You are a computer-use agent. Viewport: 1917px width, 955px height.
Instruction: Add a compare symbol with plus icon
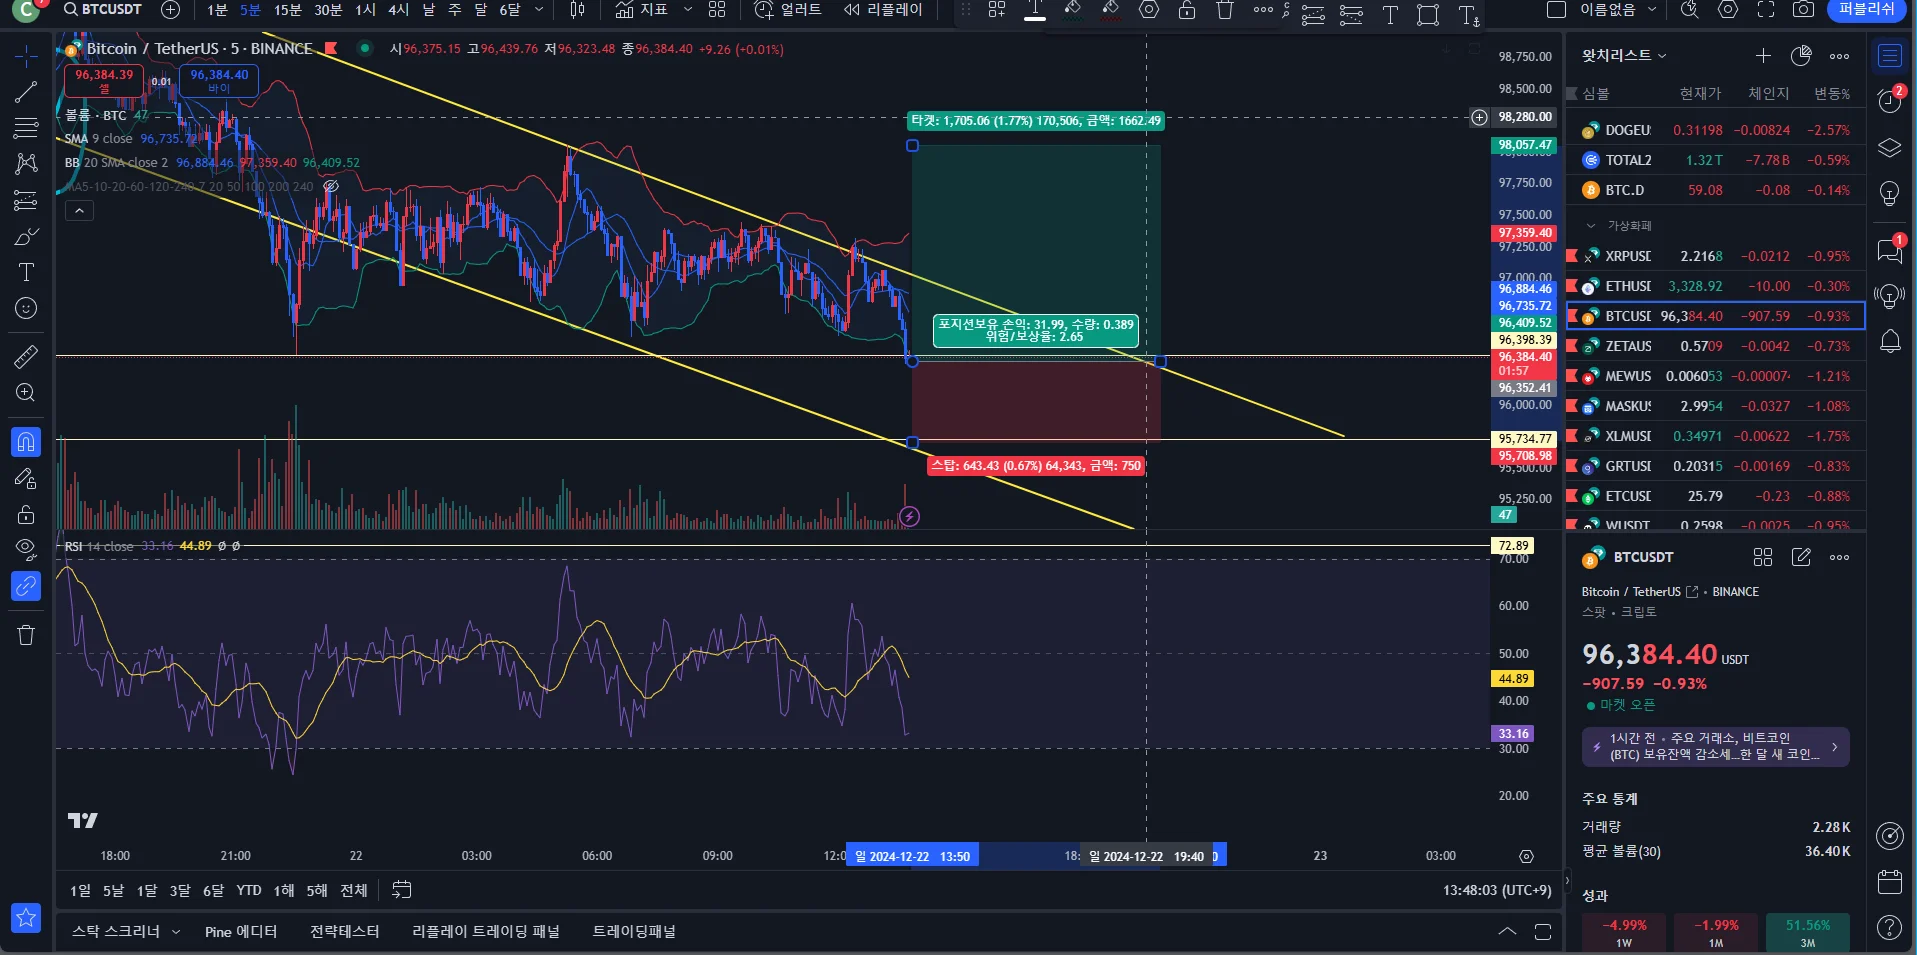click(171, 10)
